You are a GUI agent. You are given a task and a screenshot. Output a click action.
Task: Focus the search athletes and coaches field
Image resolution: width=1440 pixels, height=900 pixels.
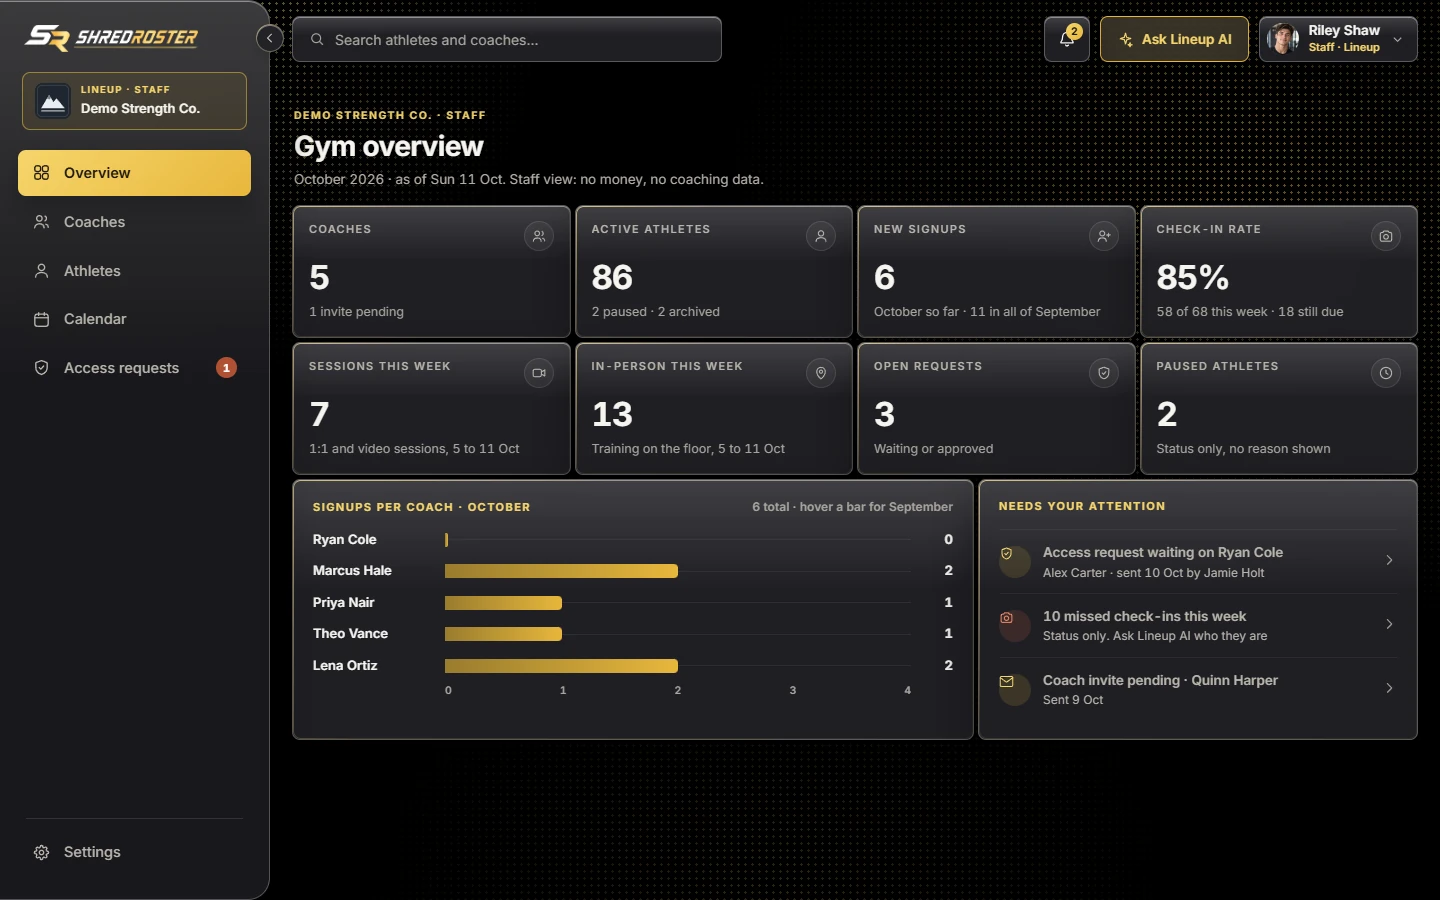coord(507,39)
